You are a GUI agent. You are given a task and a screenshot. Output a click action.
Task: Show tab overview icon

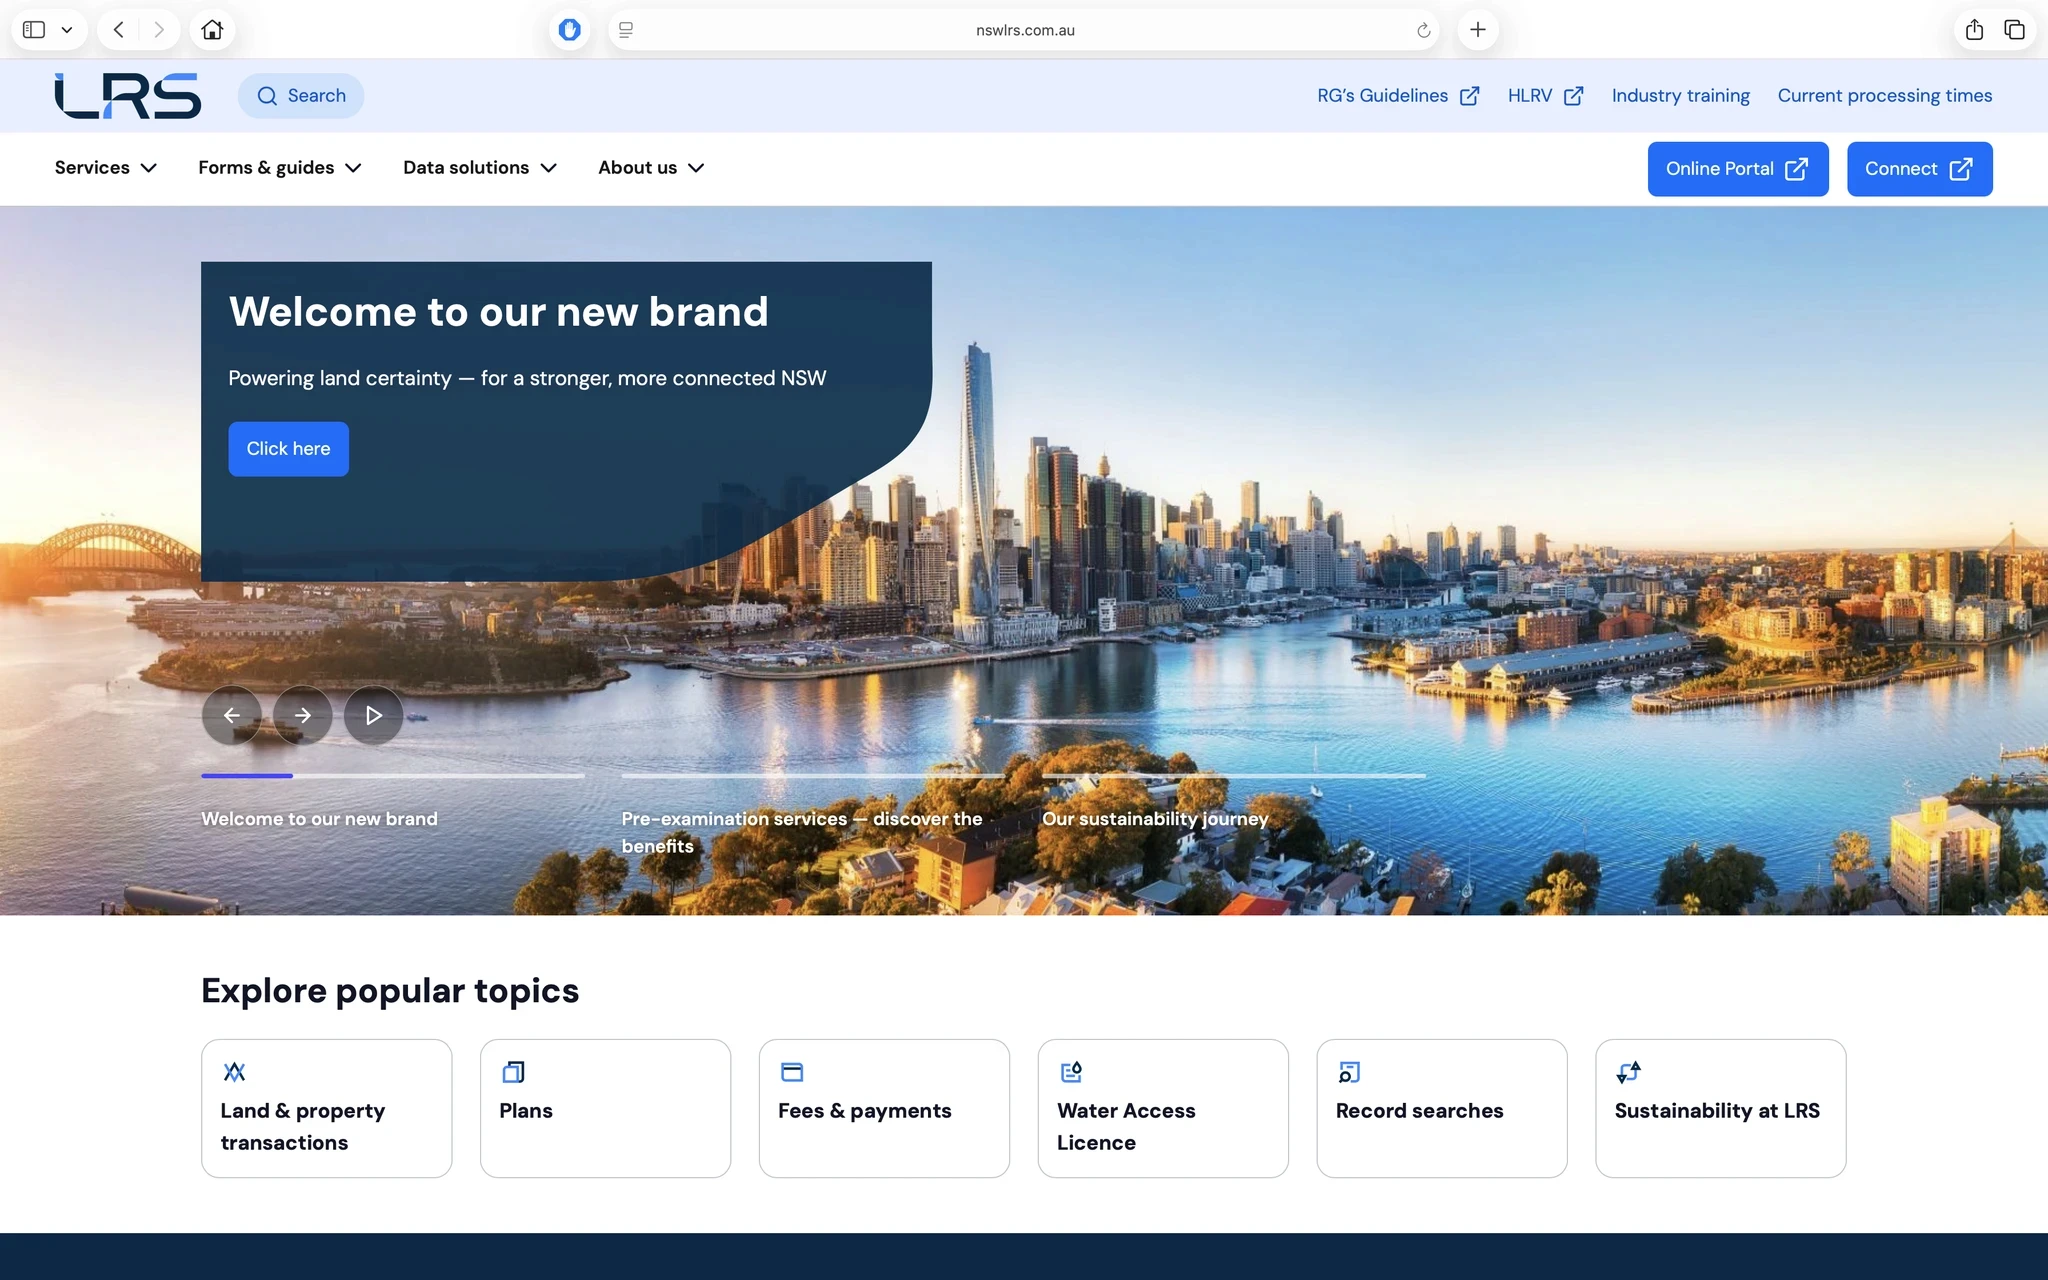[2014, 30]
